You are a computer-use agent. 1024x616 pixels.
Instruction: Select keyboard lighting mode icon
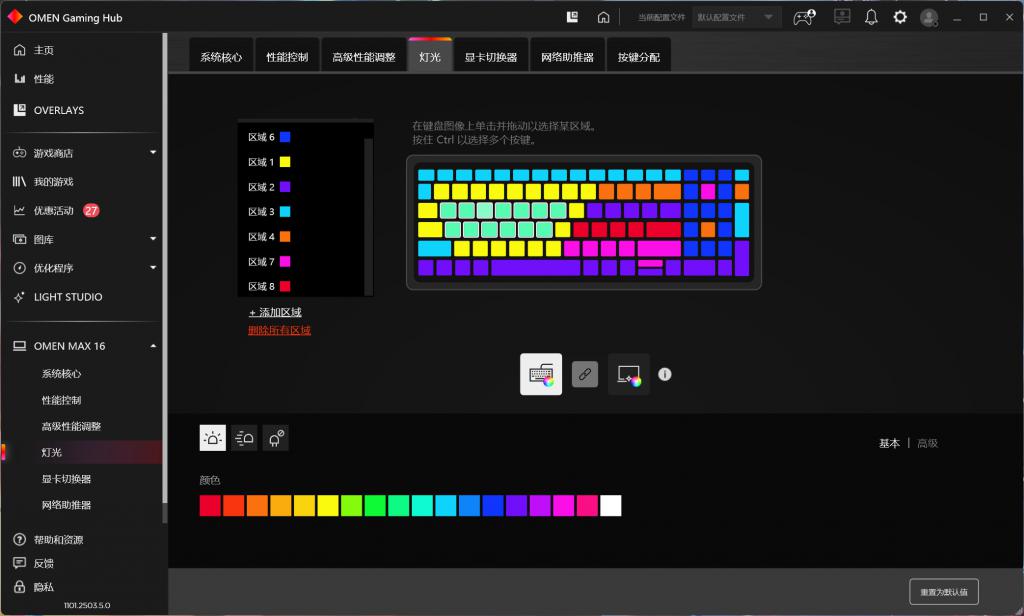541,374
